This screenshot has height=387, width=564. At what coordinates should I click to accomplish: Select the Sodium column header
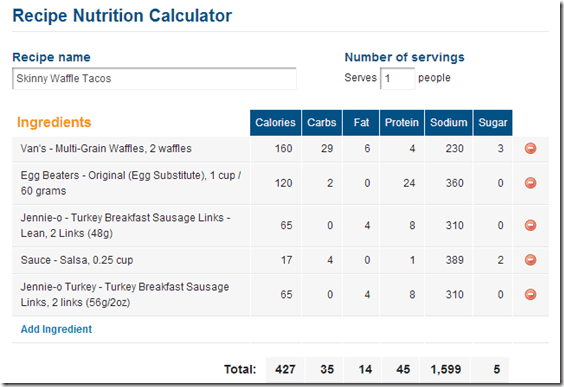tap(449, 123)
